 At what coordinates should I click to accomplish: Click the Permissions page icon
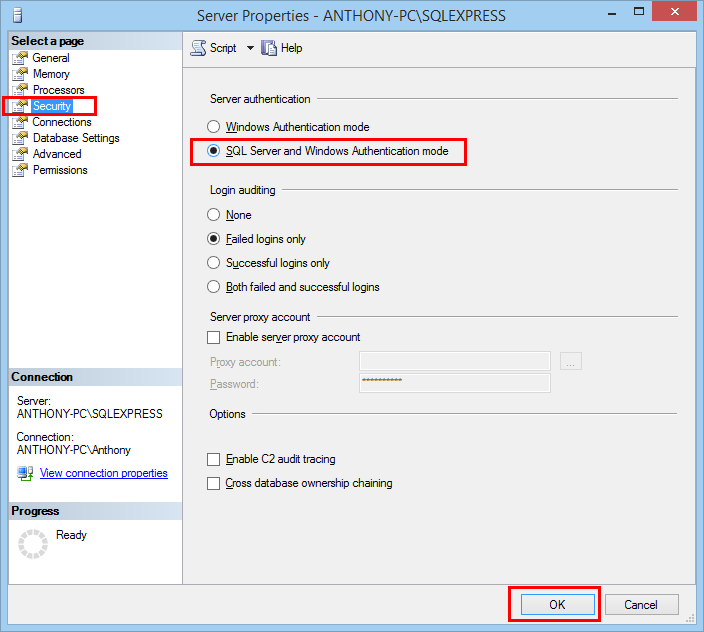click(20, 170)
